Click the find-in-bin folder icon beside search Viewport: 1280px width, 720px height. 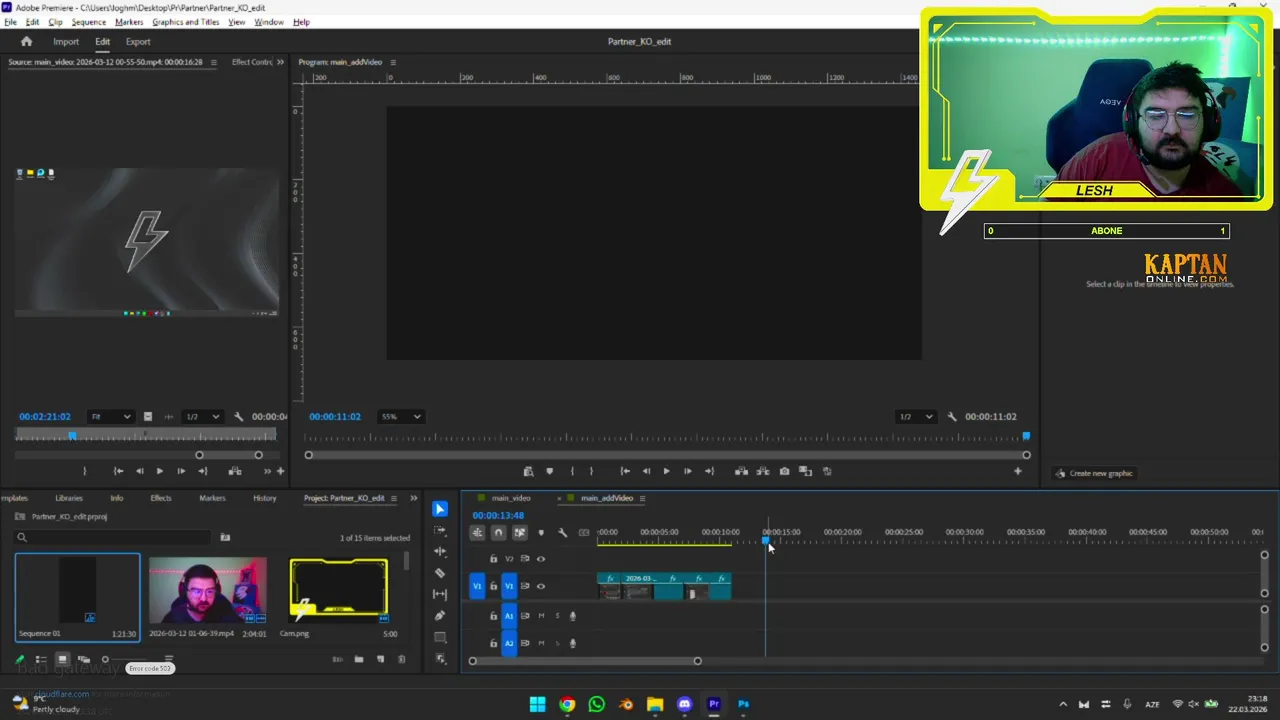[x=225, y=537]
